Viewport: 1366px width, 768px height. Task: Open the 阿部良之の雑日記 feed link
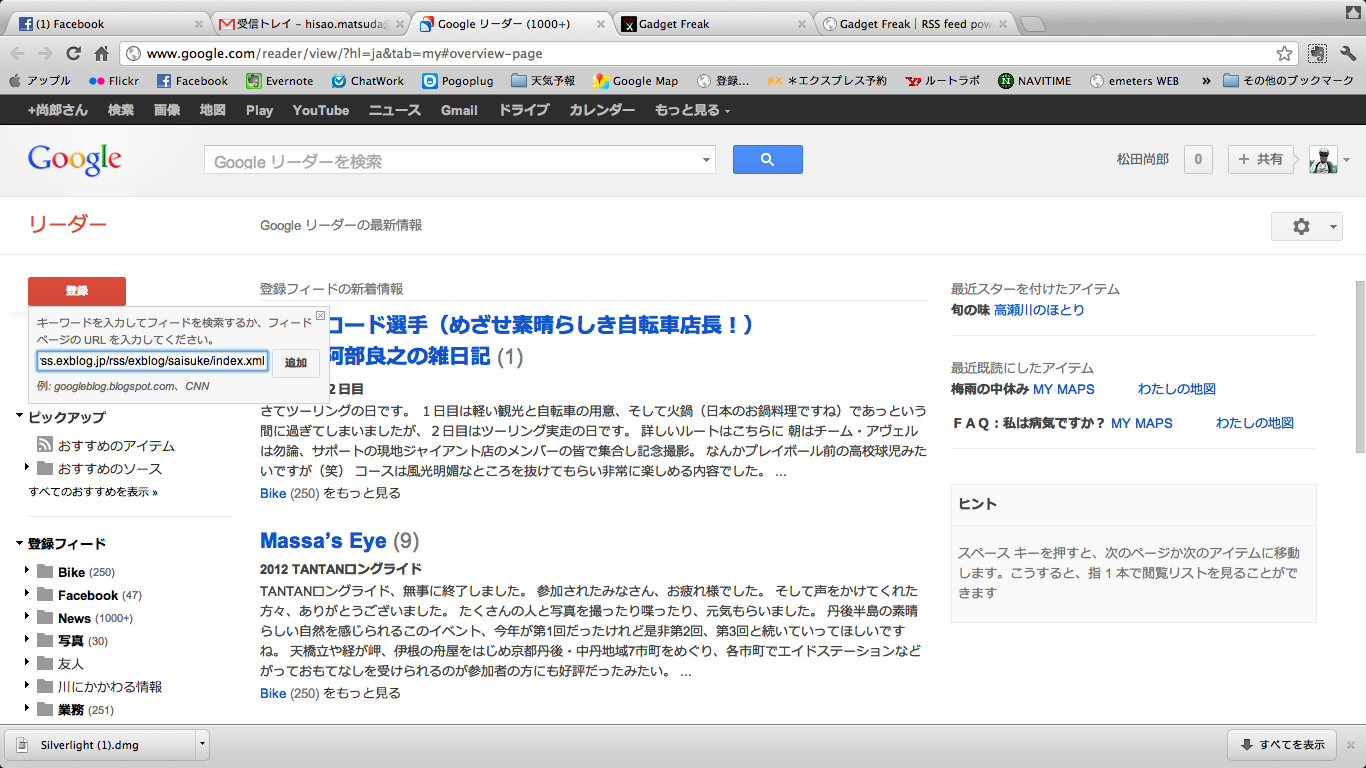pos(410,356)
